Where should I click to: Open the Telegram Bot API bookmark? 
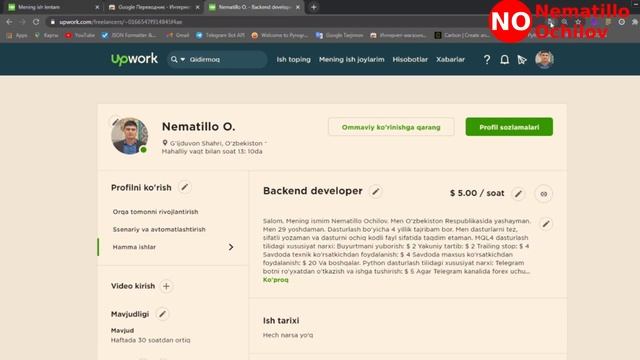click(220, 36)
